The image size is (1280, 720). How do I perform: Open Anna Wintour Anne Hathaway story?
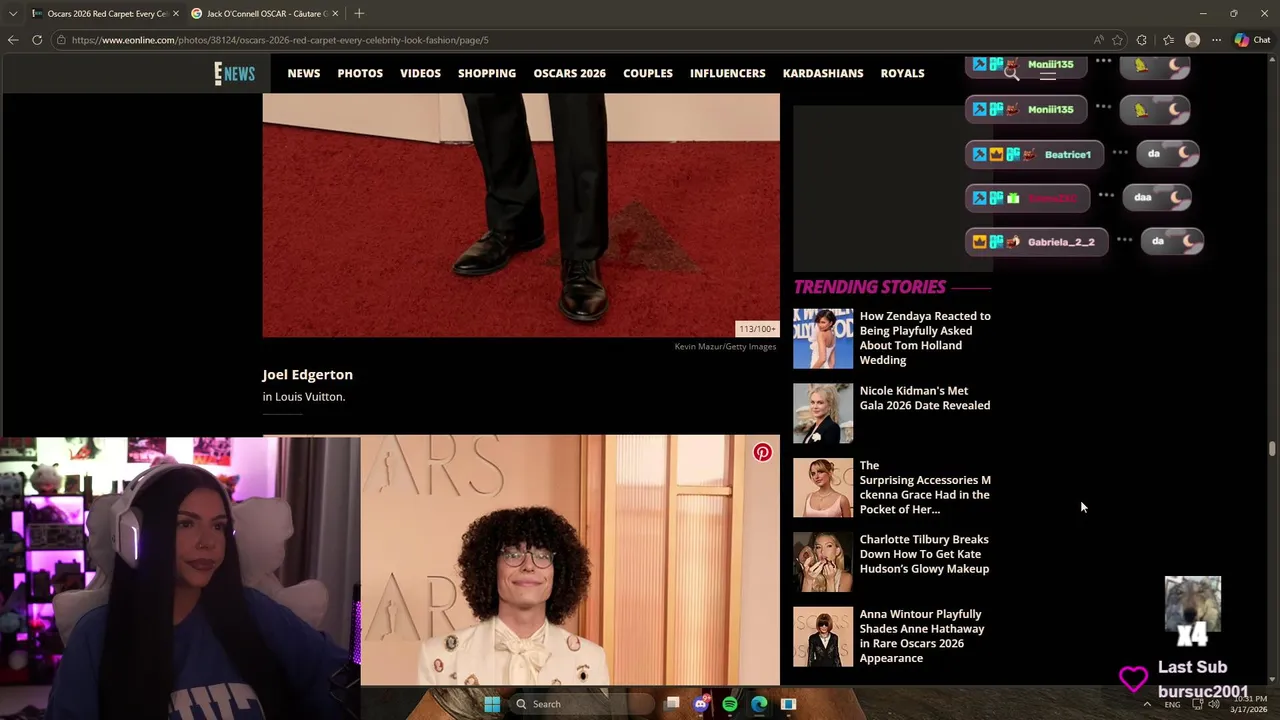tap(922, 636)
